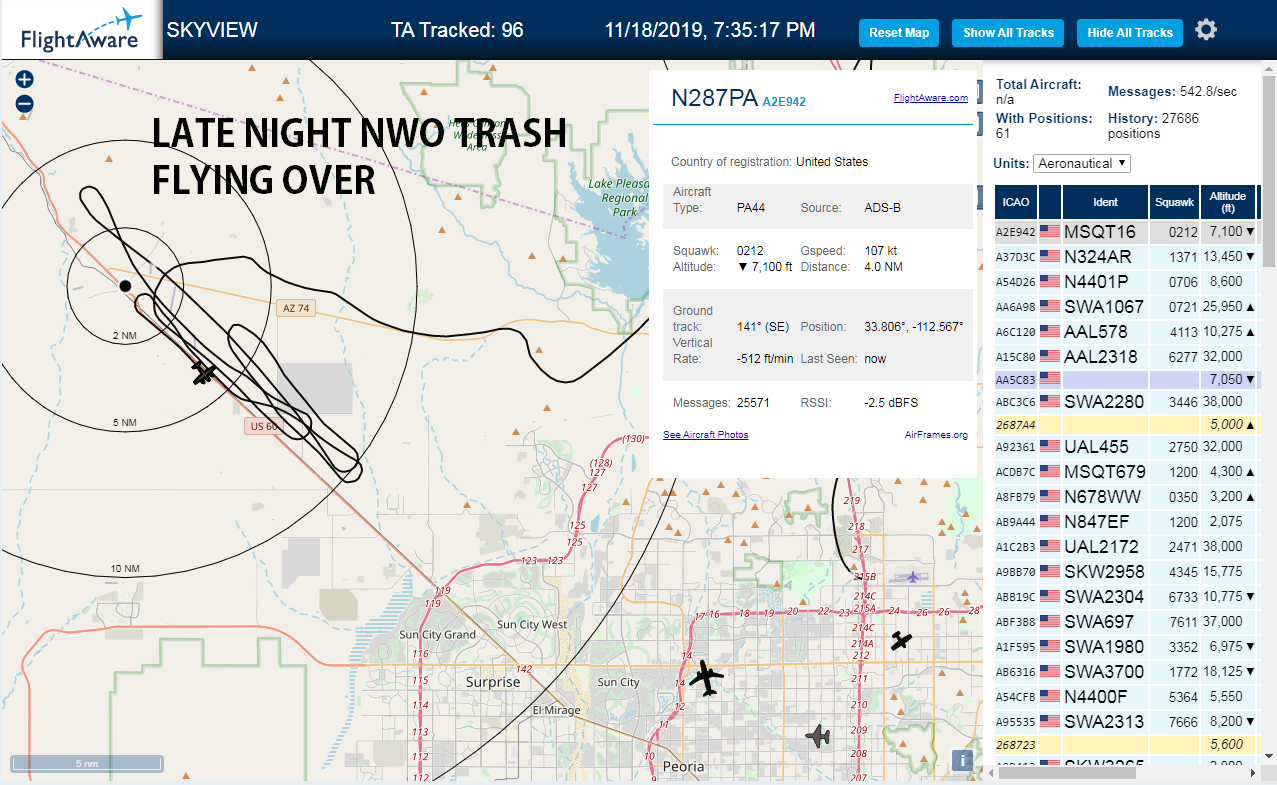Select the MSQT679 aircraft row
Screen dimensions: 1277x785
pyautogui.click(x=1126, y=472)
